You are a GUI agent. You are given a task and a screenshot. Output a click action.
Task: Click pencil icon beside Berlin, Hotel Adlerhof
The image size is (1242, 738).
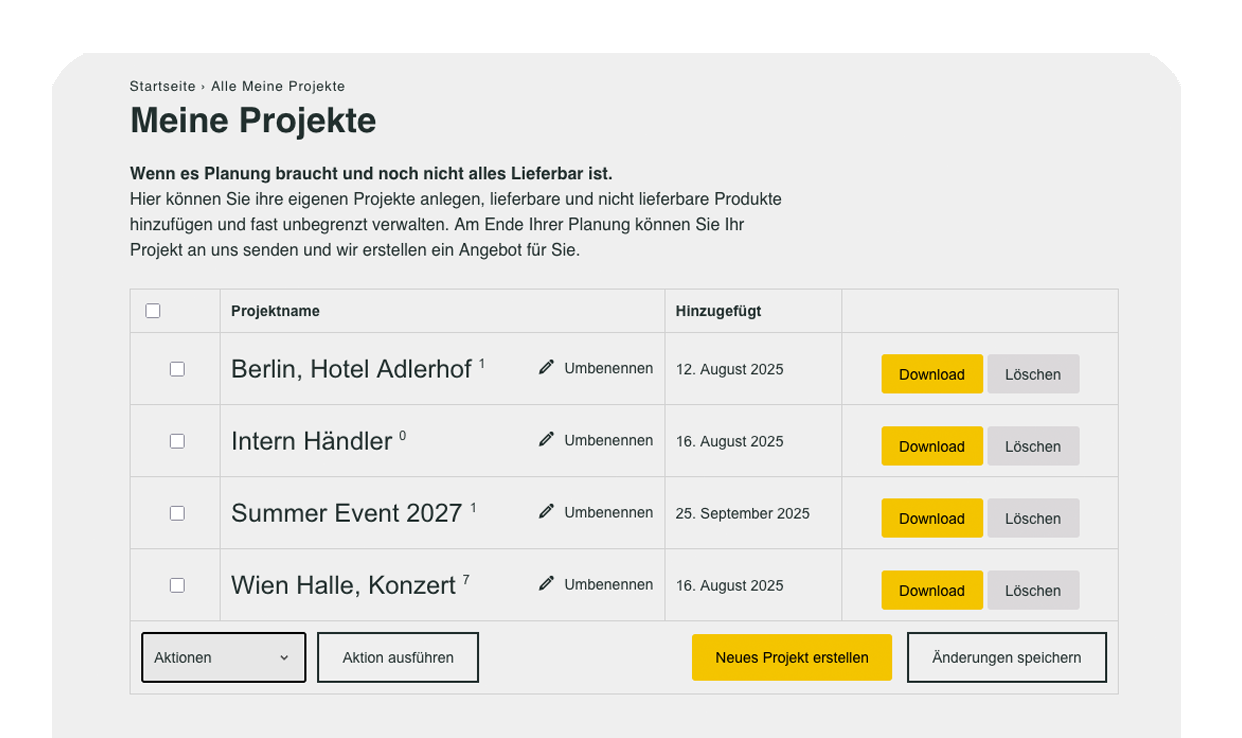click(546, 368)
